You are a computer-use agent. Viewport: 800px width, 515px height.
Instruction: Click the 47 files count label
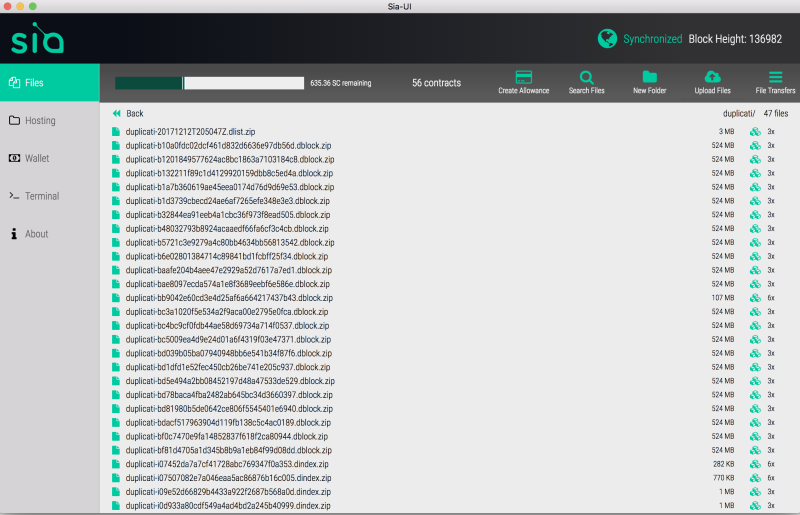click(x=776, y=113)
